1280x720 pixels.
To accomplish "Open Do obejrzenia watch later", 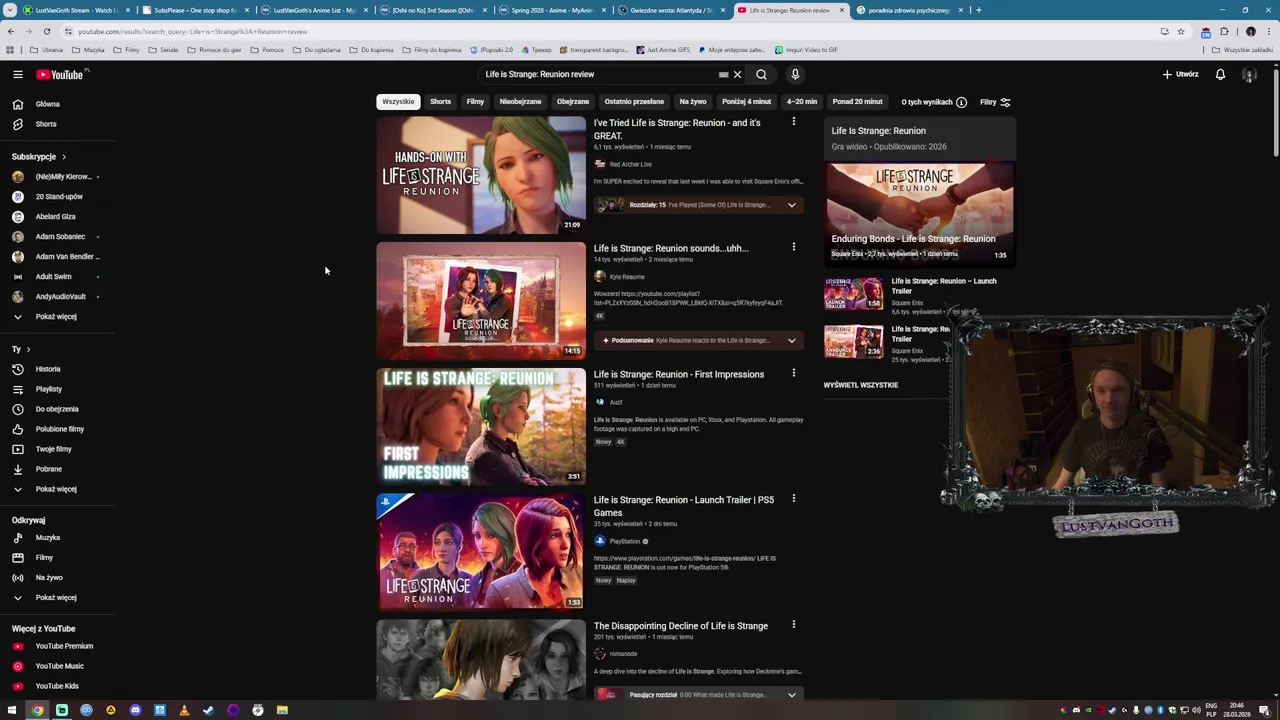I will coord(57,409).
